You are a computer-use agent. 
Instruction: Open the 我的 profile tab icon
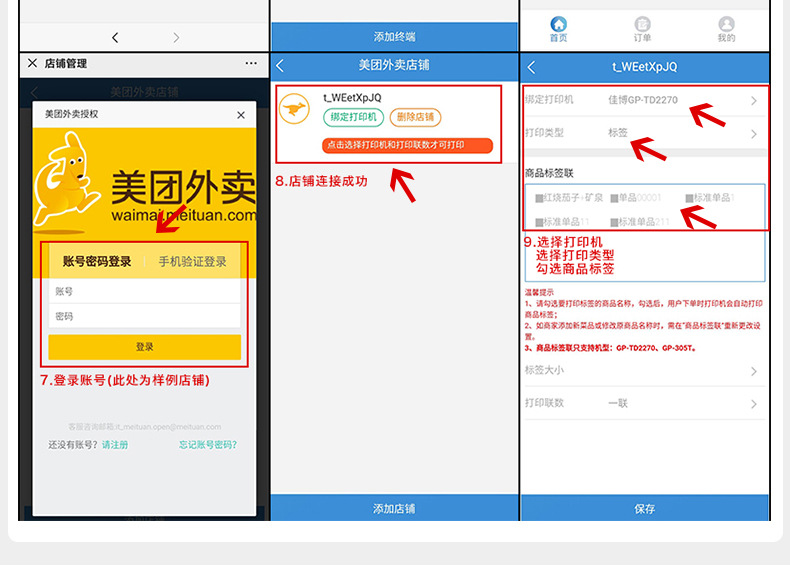point(726,29)
